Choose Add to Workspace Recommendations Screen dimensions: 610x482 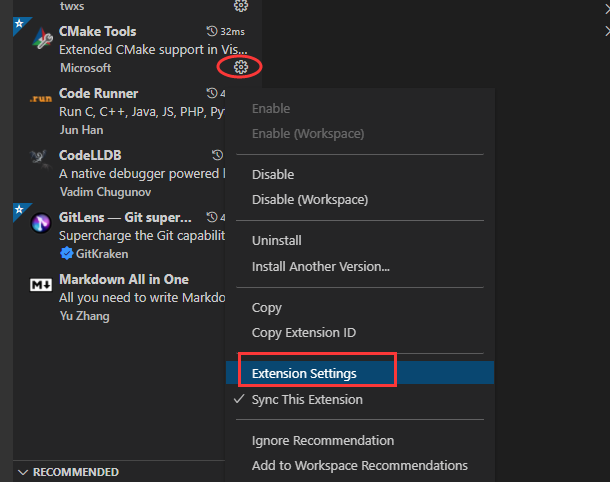[x=360, y=465]
